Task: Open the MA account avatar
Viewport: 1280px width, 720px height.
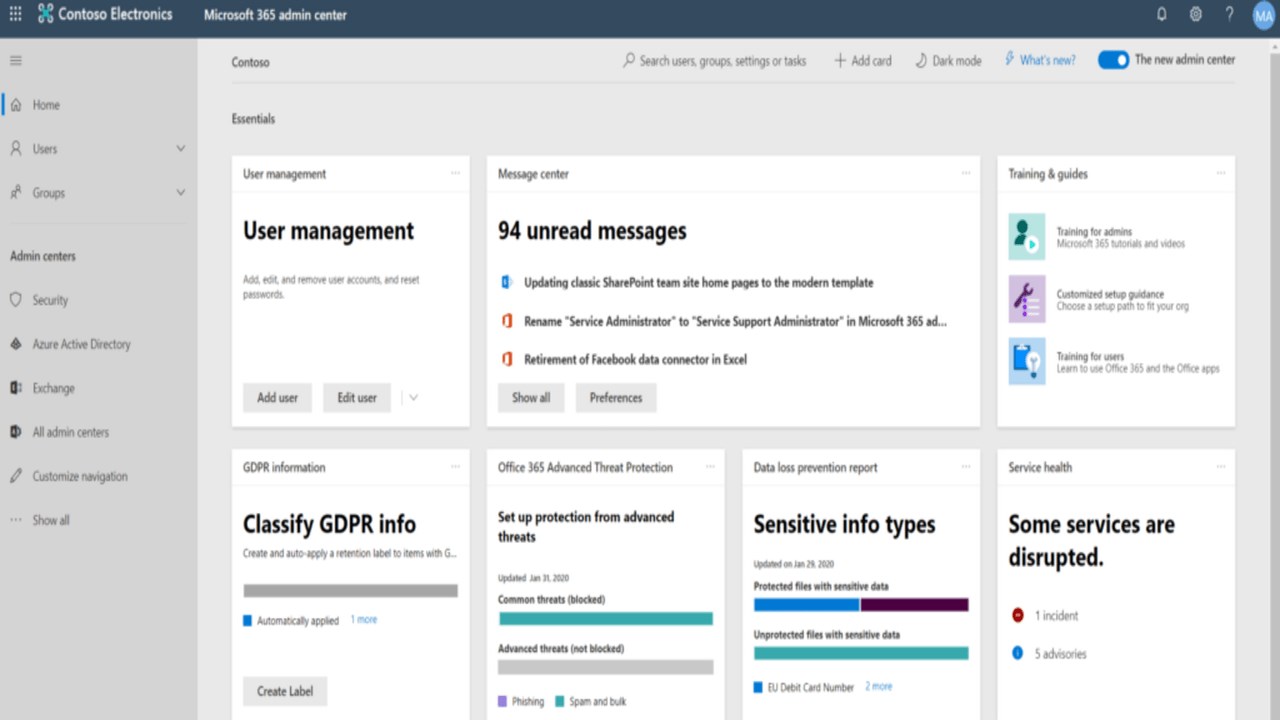Action: coord(1263,15)
